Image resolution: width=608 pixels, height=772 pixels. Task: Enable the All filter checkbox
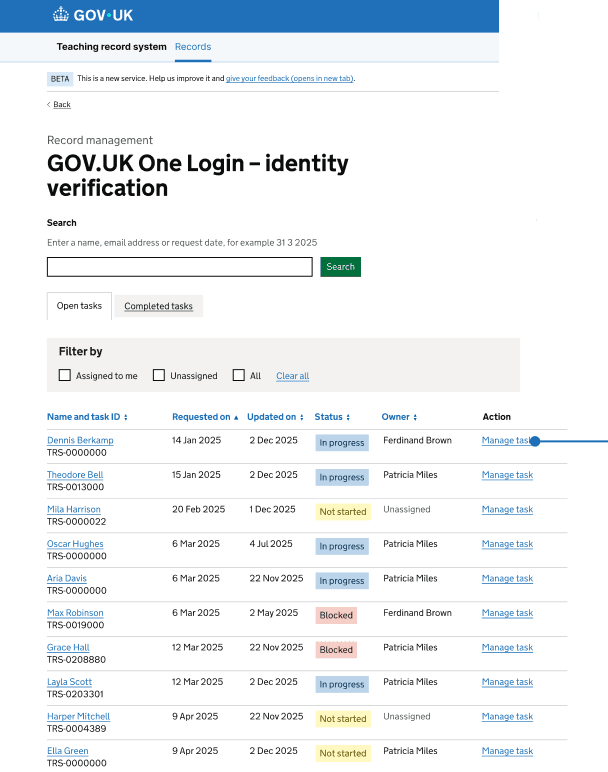(x=239, y=376)
